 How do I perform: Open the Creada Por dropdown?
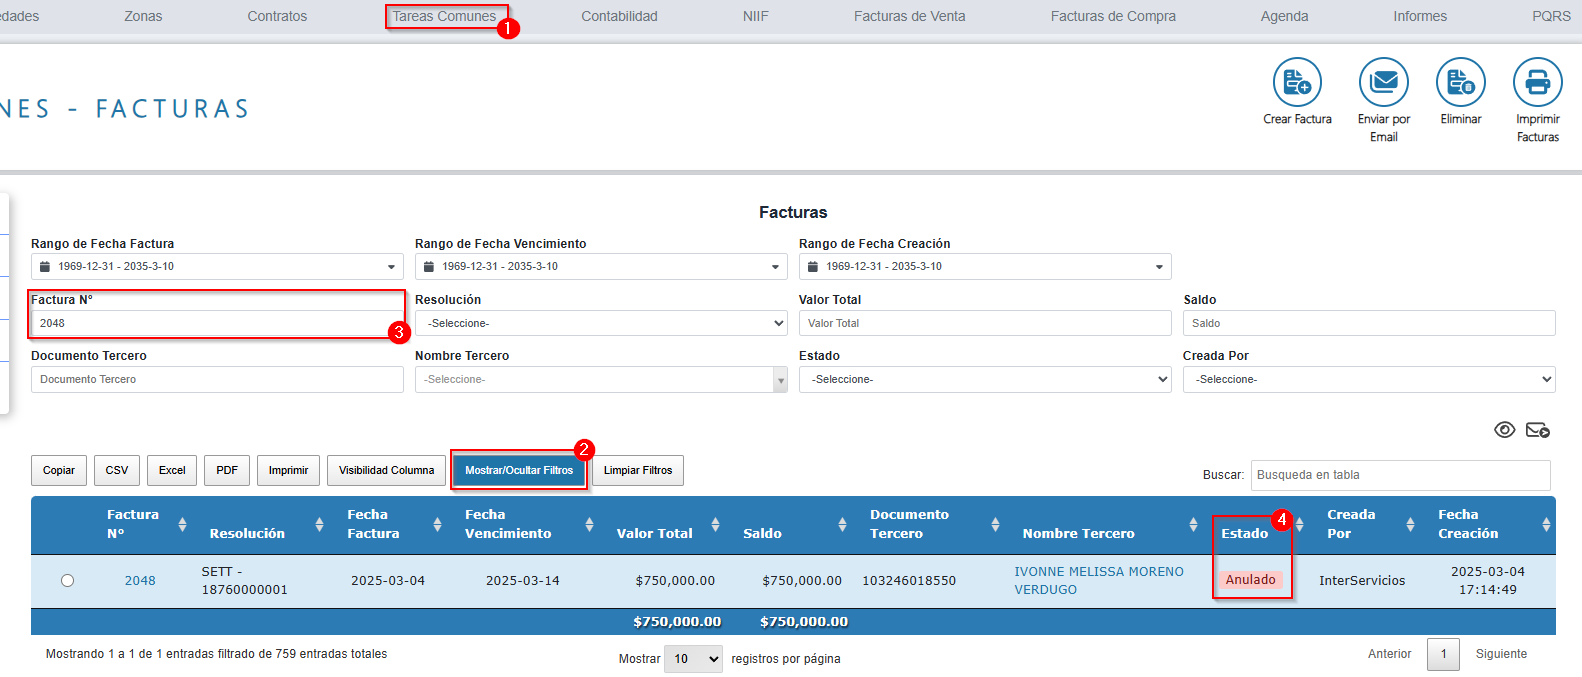tap(1368, 379)
